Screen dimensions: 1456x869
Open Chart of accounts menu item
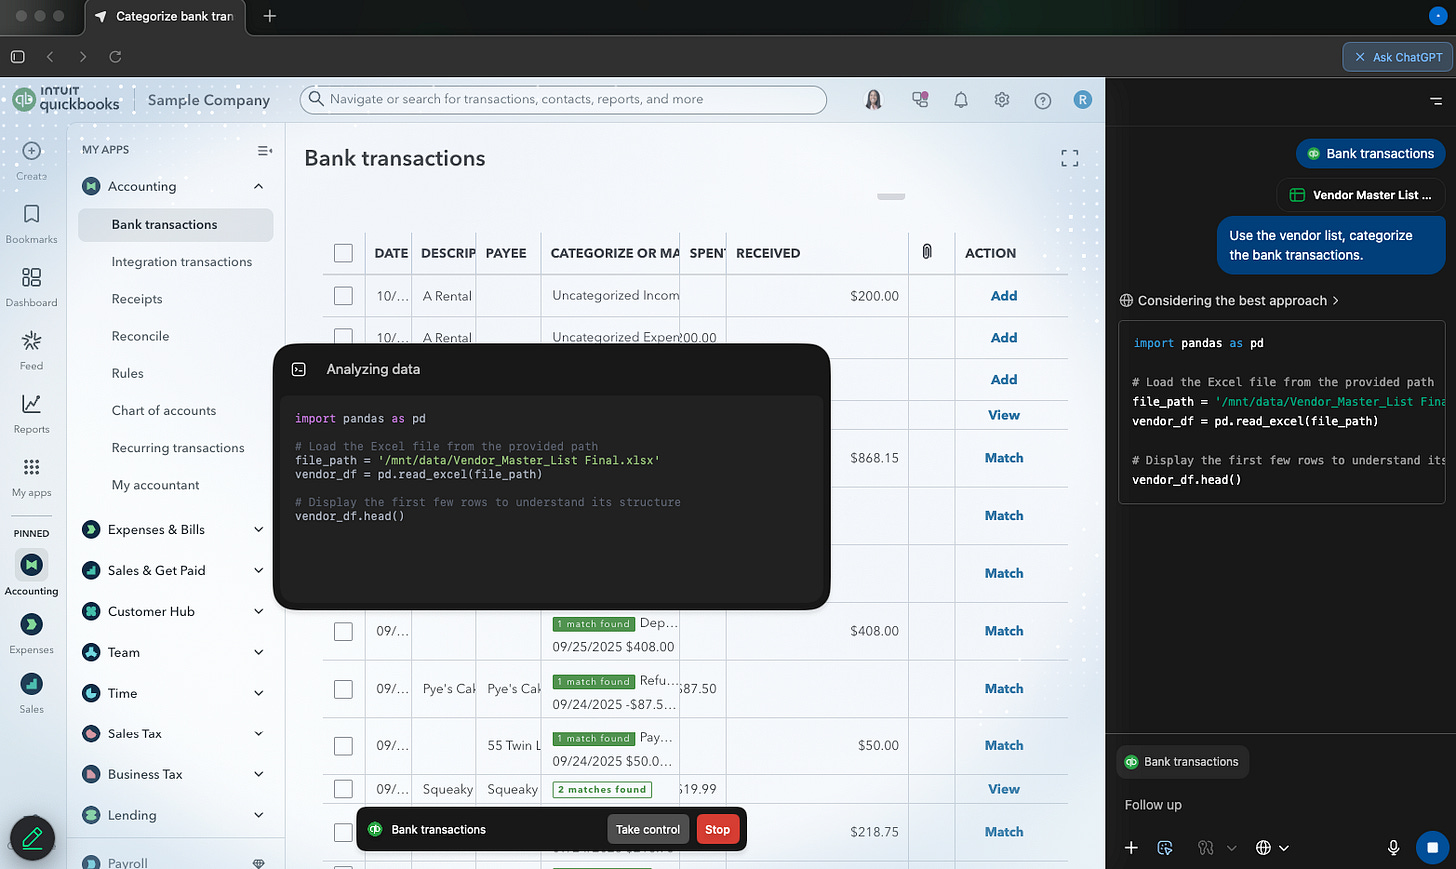pos(164,411)
